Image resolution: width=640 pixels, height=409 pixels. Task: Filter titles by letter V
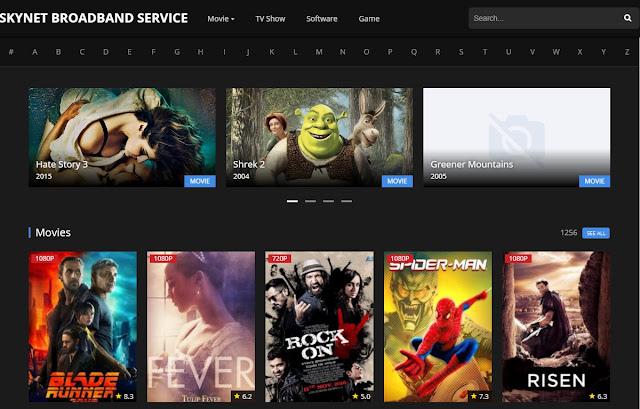(x=532, y=52)
